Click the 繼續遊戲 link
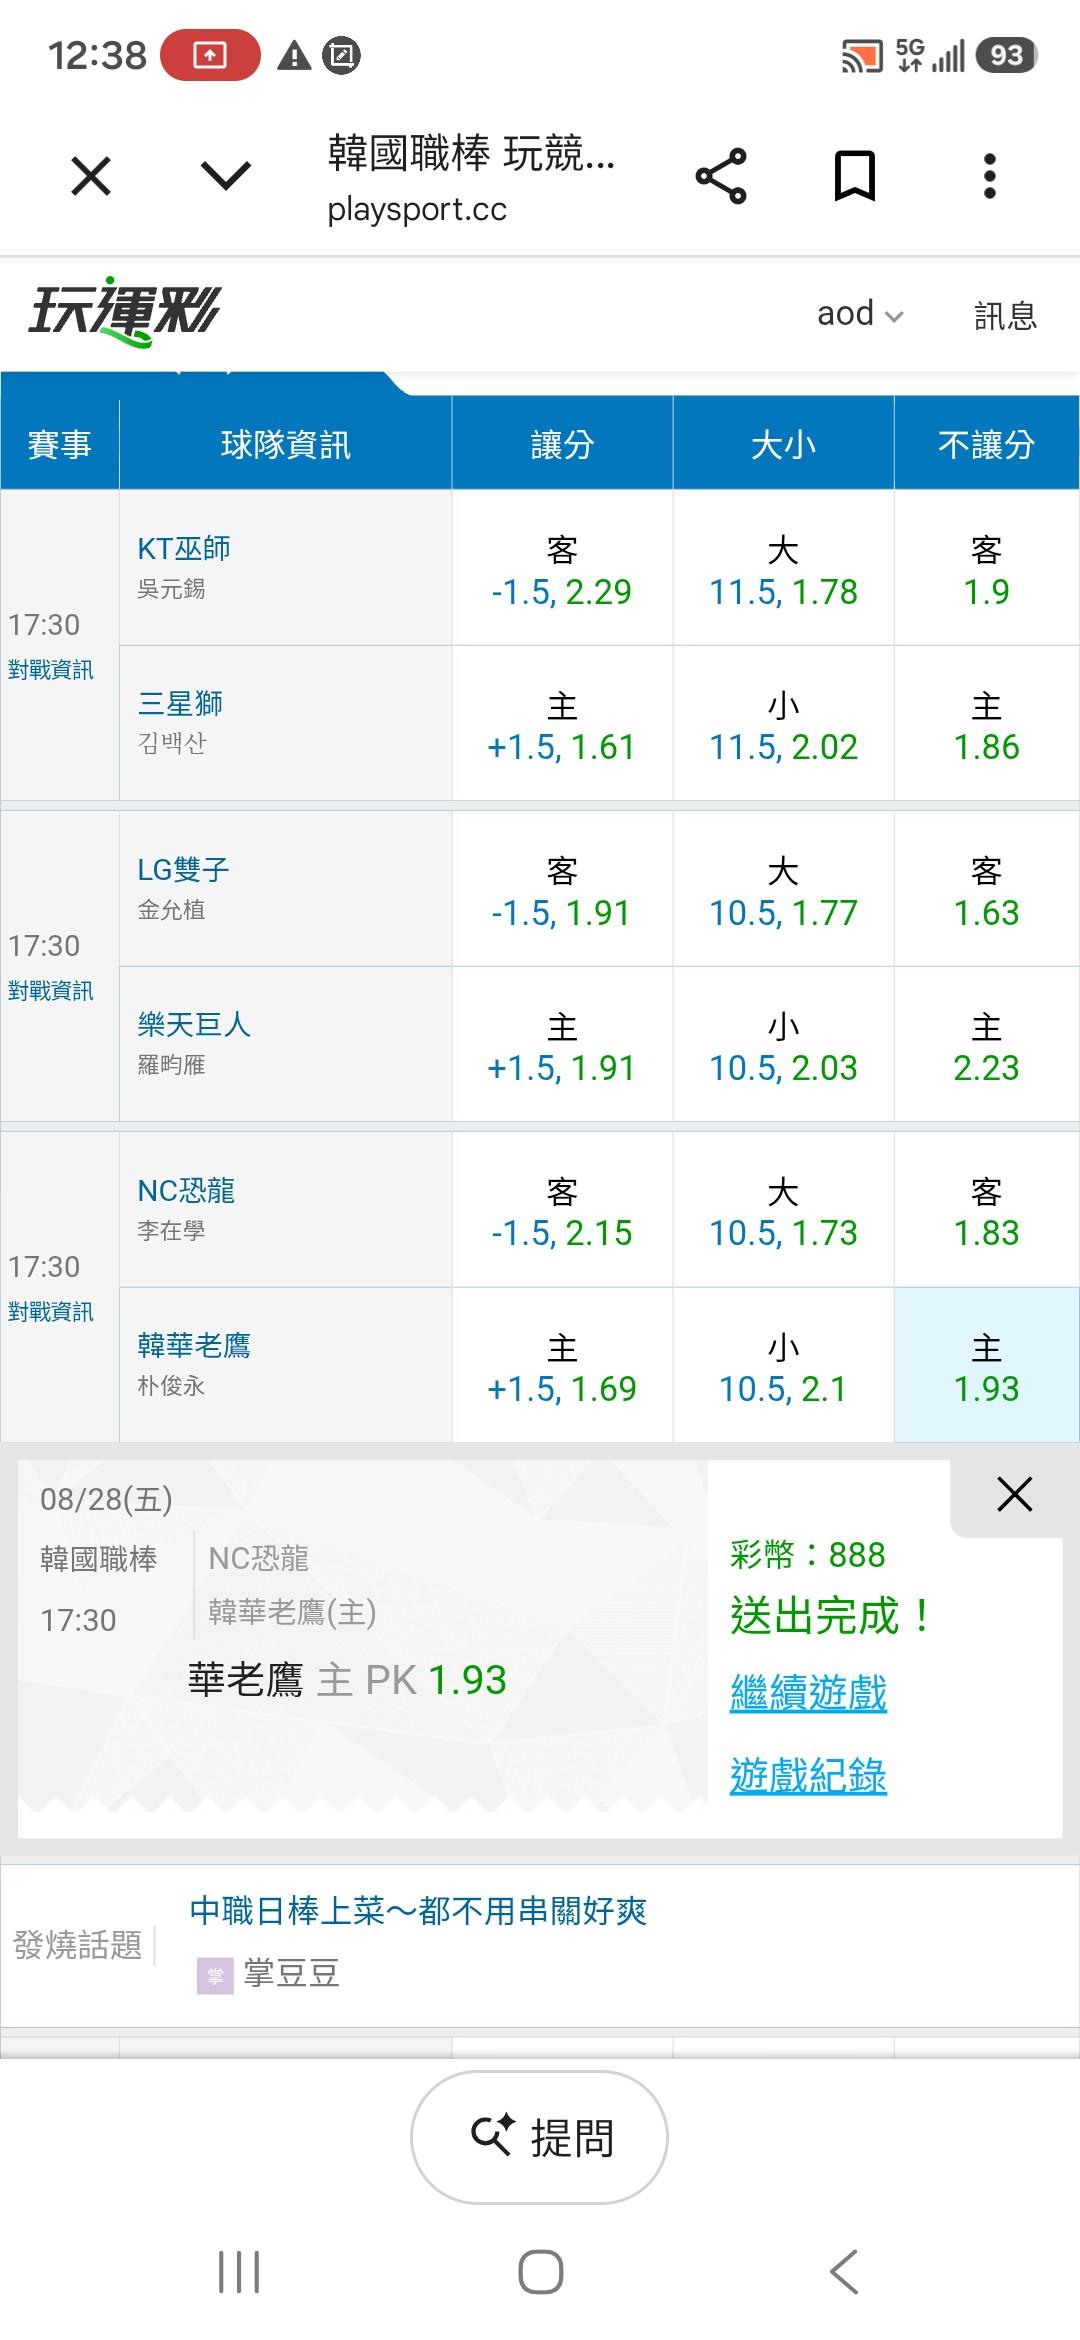1080x2340 pixels. click(x=808, y=1693)
